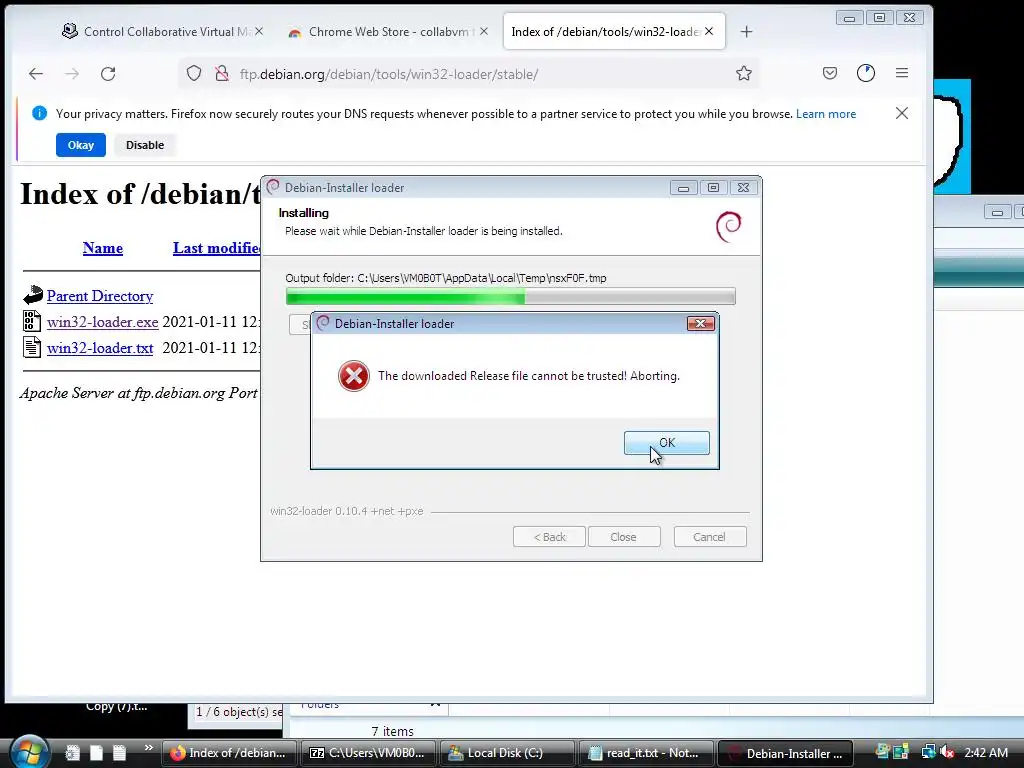
Task: Switch to 7-Zip C:\Users\VM0B0 taskbar button
Action: click(x=369, y=753)
